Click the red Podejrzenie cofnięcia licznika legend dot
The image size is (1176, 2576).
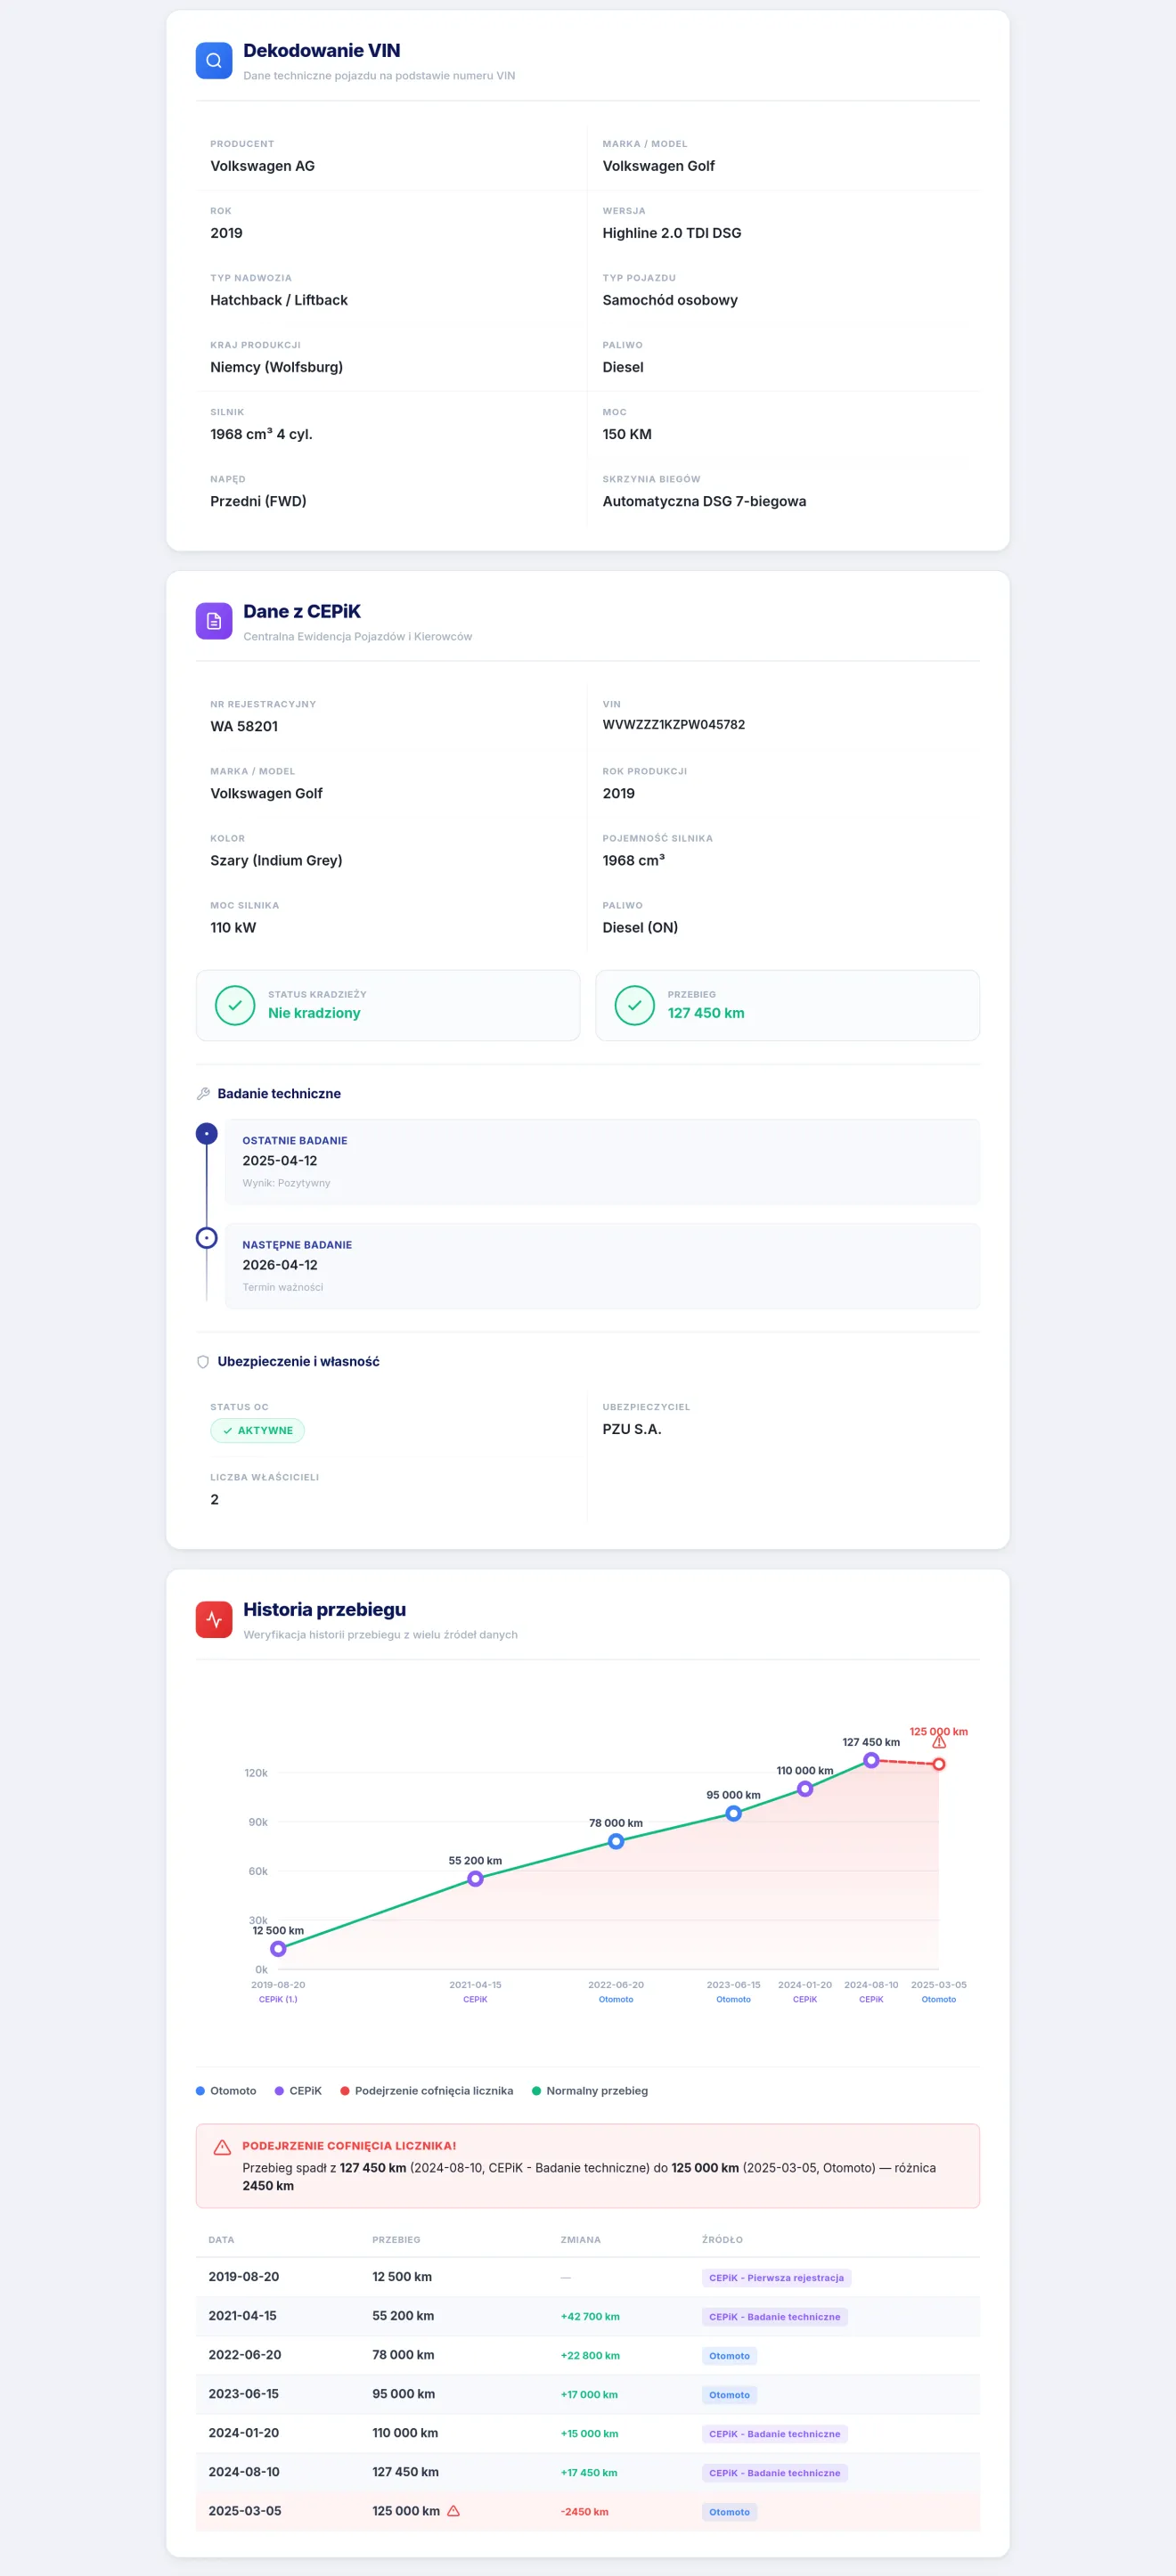[x=345, y=2090]
